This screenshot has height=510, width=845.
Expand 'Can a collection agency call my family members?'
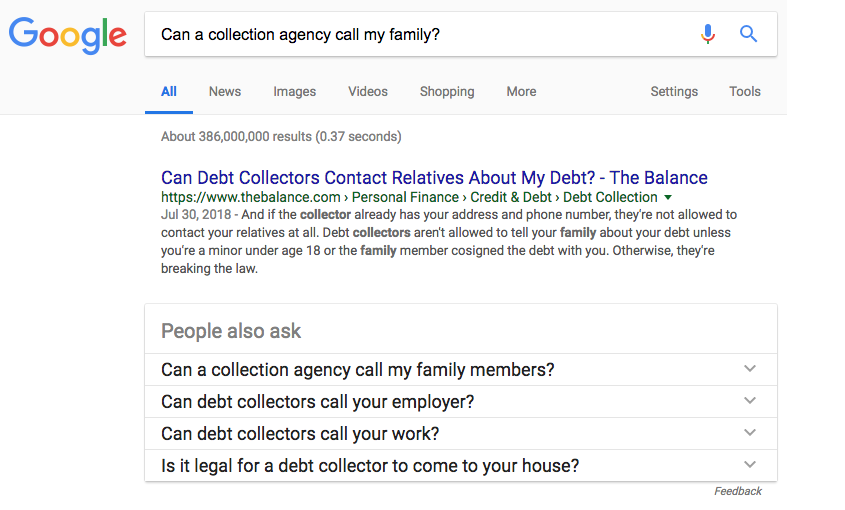tap(461, 370)
